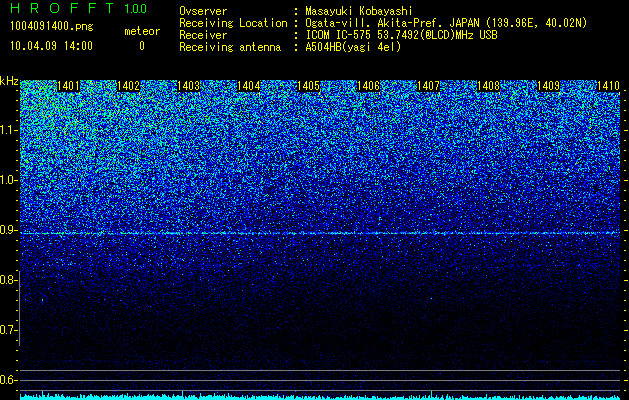Click the 1.1 frequency axis label
The height and width of the screenshot is (400, 629).
click(x=9, y=130)
